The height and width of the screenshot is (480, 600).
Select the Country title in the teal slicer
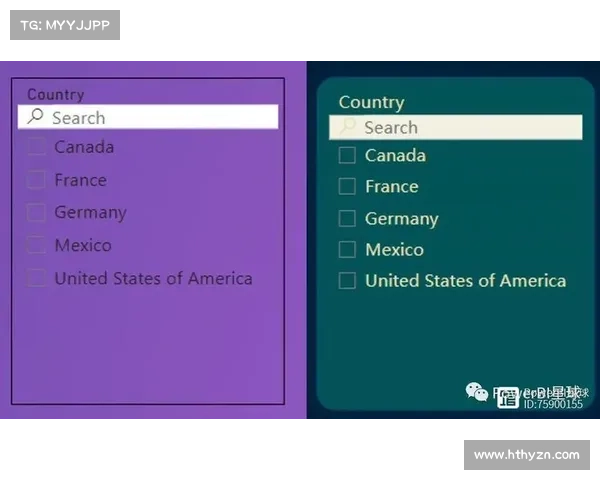tap(371, 102)
